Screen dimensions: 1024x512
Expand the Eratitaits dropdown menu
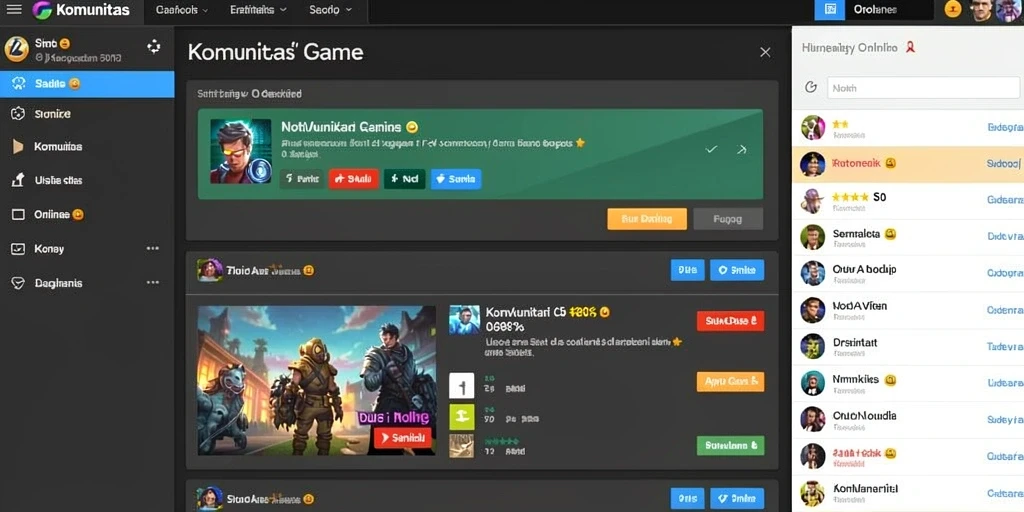tap(259, 10)
